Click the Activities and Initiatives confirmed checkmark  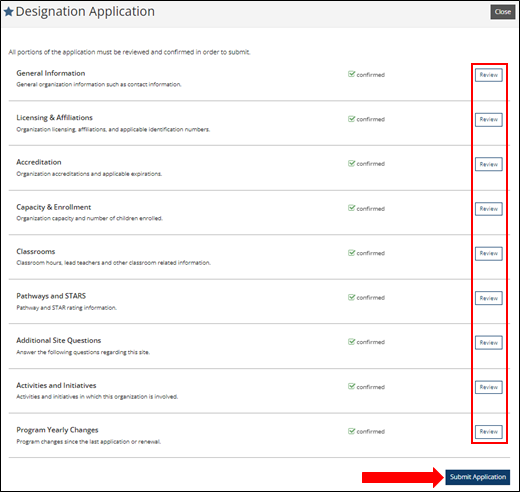coord(351,386)
